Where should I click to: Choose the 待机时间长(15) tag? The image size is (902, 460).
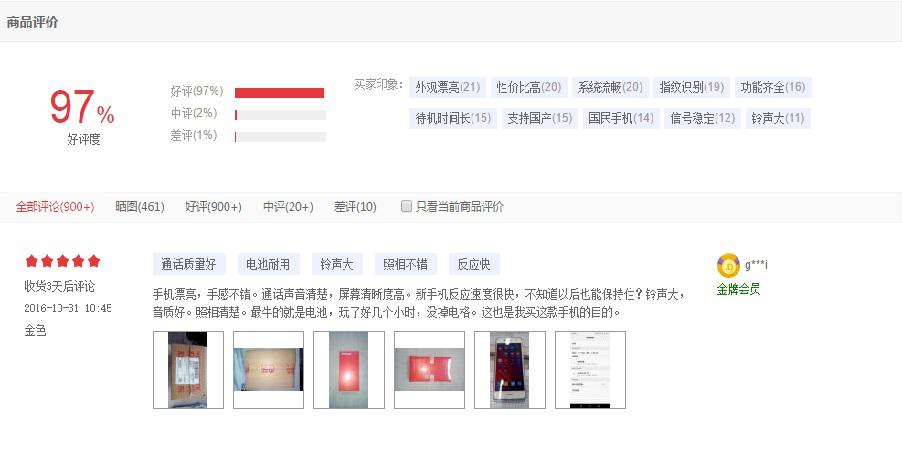tap(453, 118)
